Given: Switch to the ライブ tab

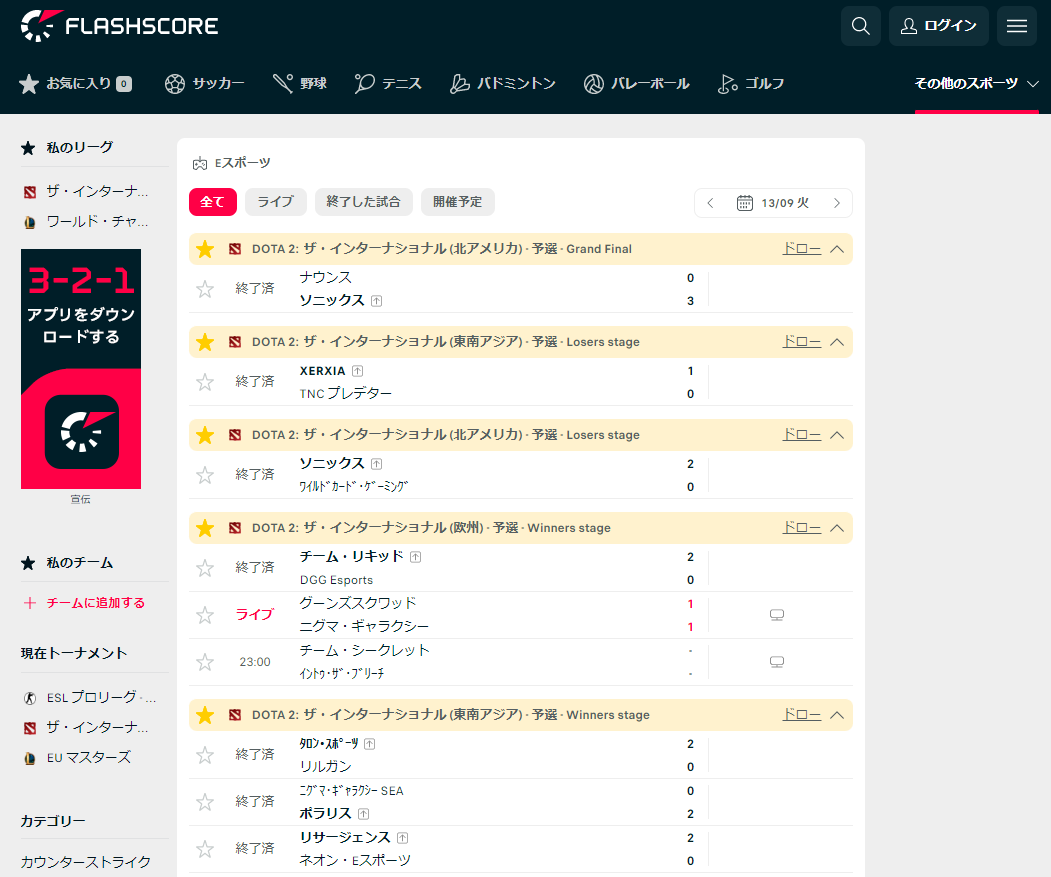Looking at the screenshot, I should pyautogui.click(x=275, y=202).
